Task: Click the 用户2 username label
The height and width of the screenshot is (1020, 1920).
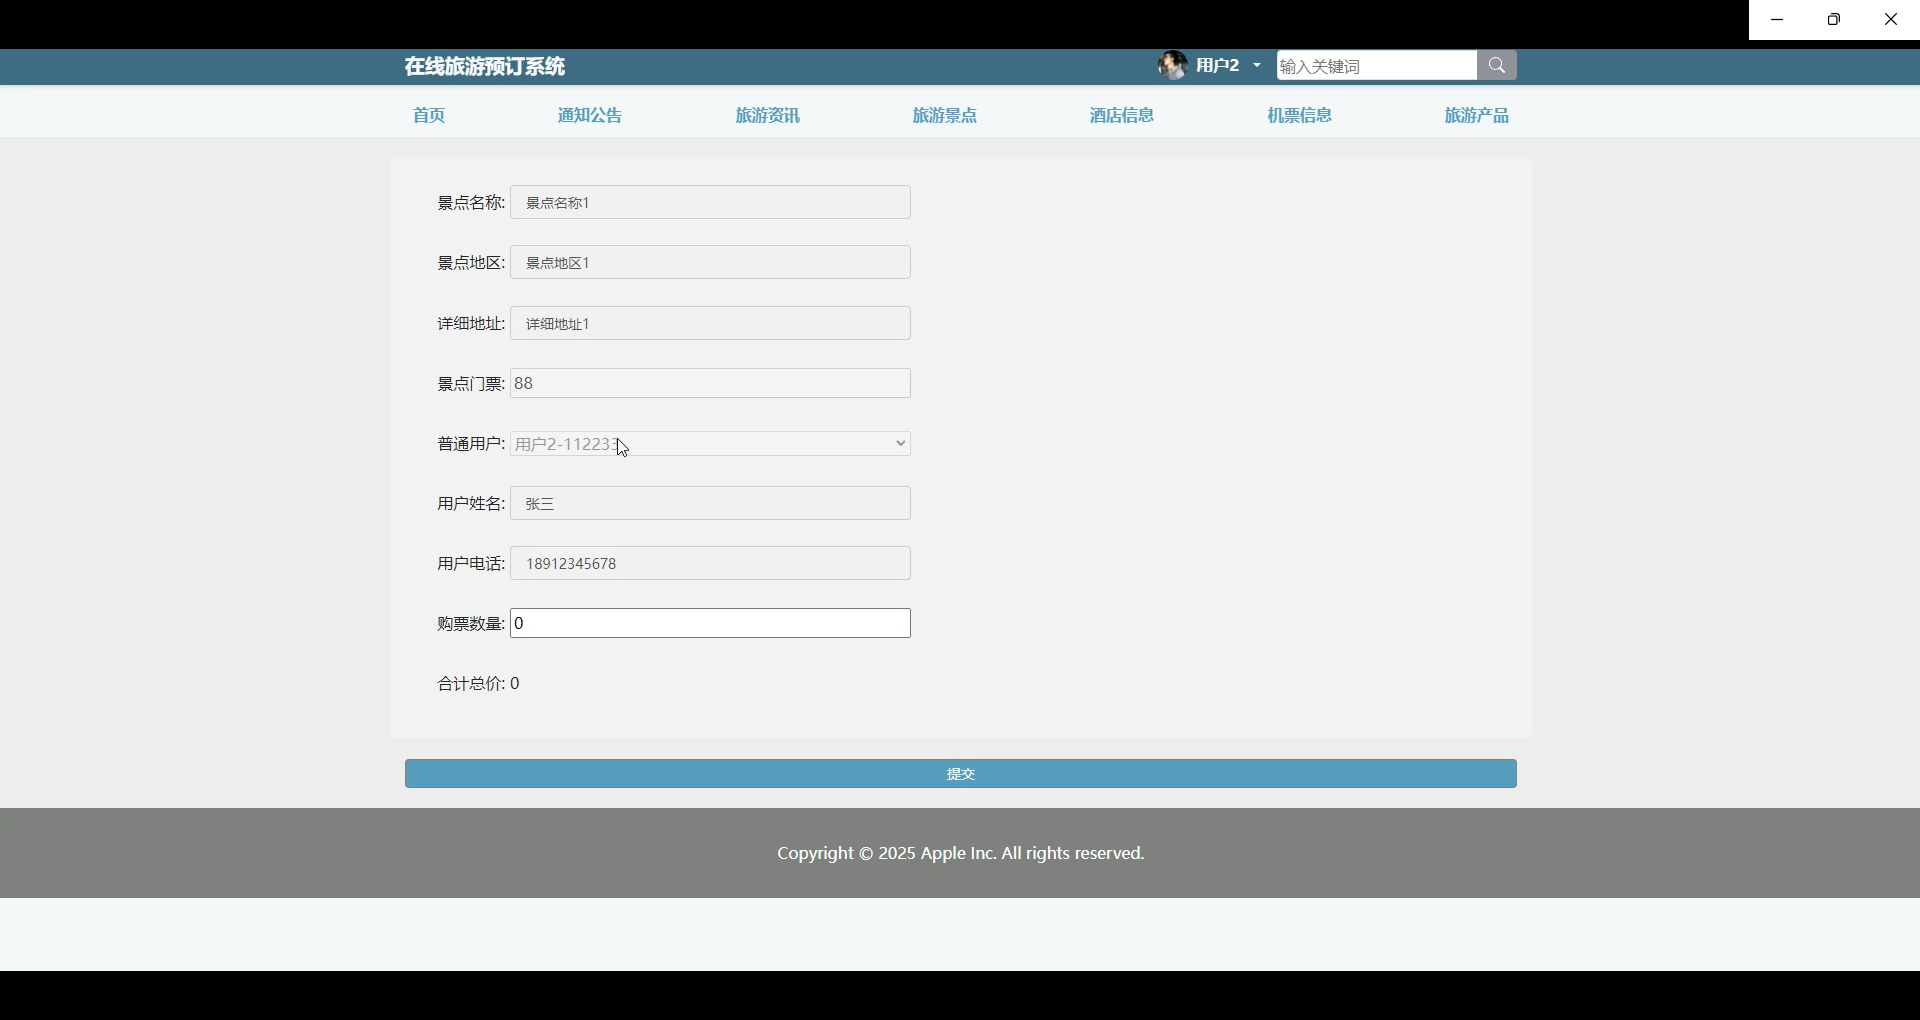Action: (x=1218, y=66)
